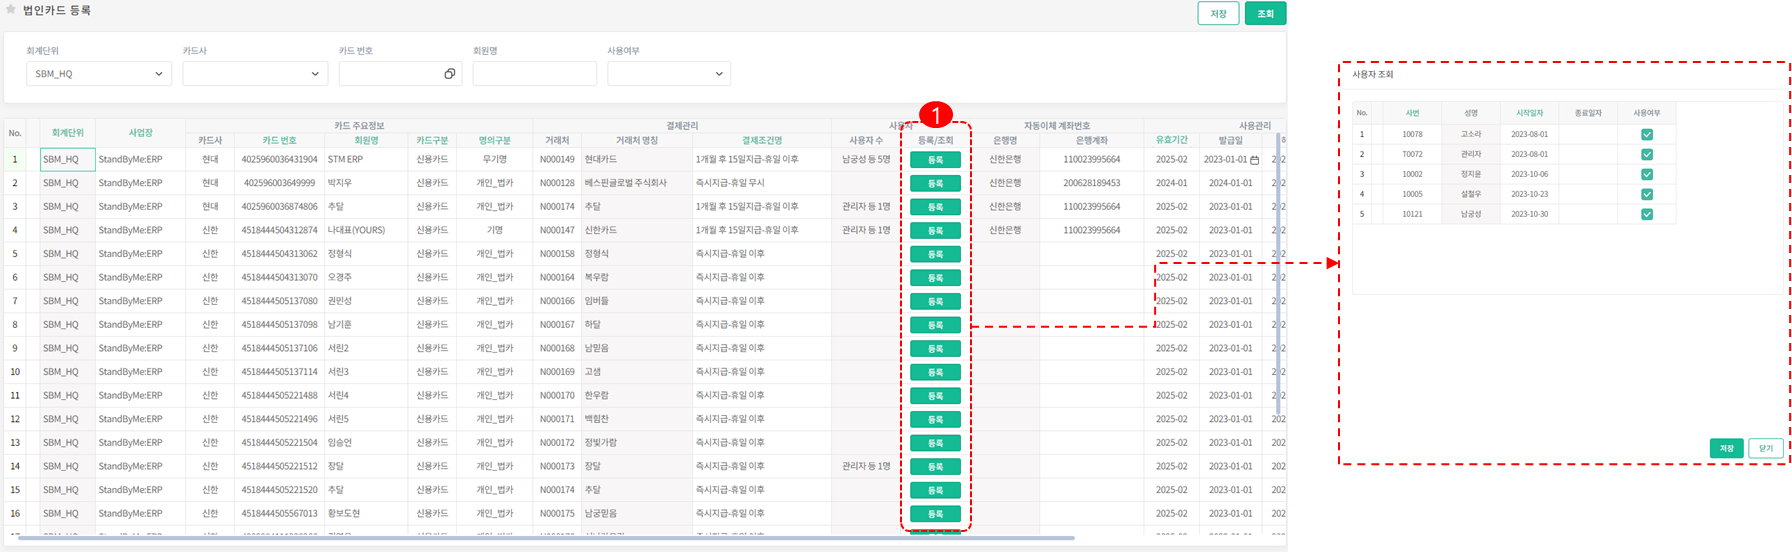The width and height of the screenshot is (1792, 552).
Task: Click 조회 button at top right
Action: [1265, 14]
